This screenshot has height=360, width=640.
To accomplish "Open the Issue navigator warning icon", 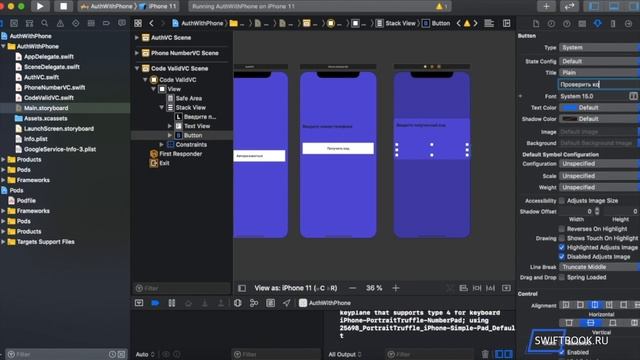I will click(60, 23).
